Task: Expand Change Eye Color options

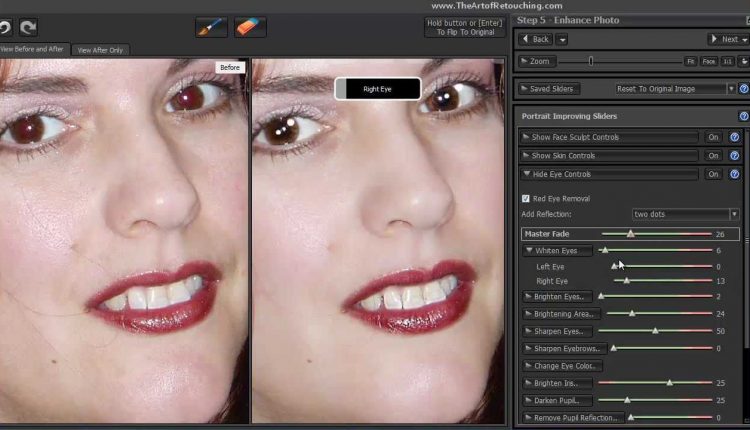Action: [562, 366]
